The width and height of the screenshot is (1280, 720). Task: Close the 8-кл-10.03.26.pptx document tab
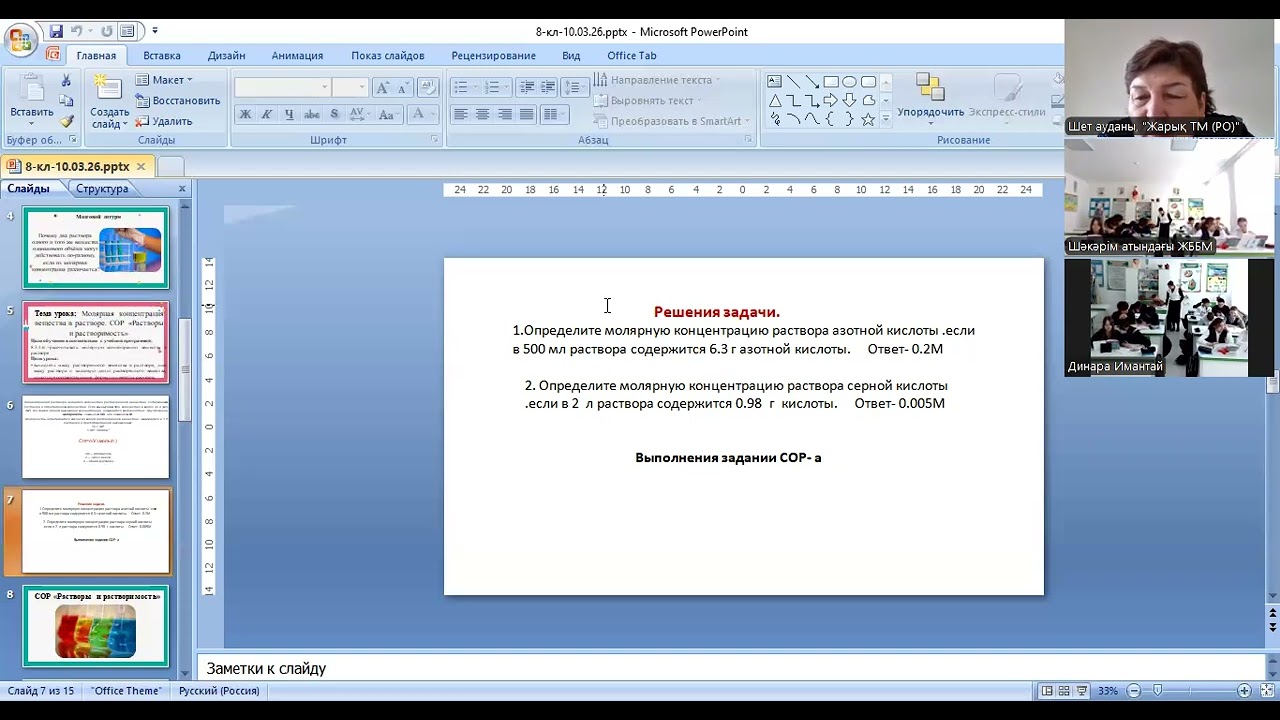[x=141, y=167]
